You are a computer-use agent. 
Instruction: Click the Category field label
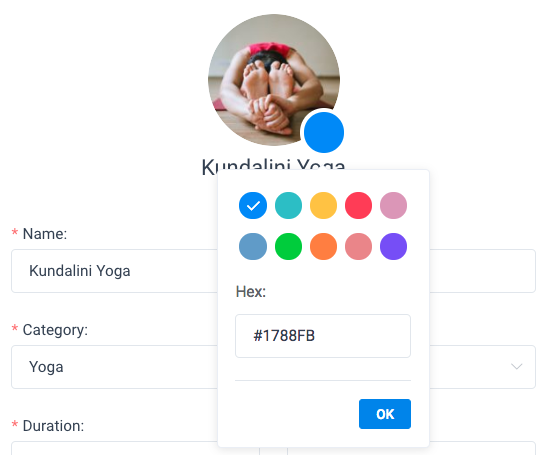[x=55, y=330]
